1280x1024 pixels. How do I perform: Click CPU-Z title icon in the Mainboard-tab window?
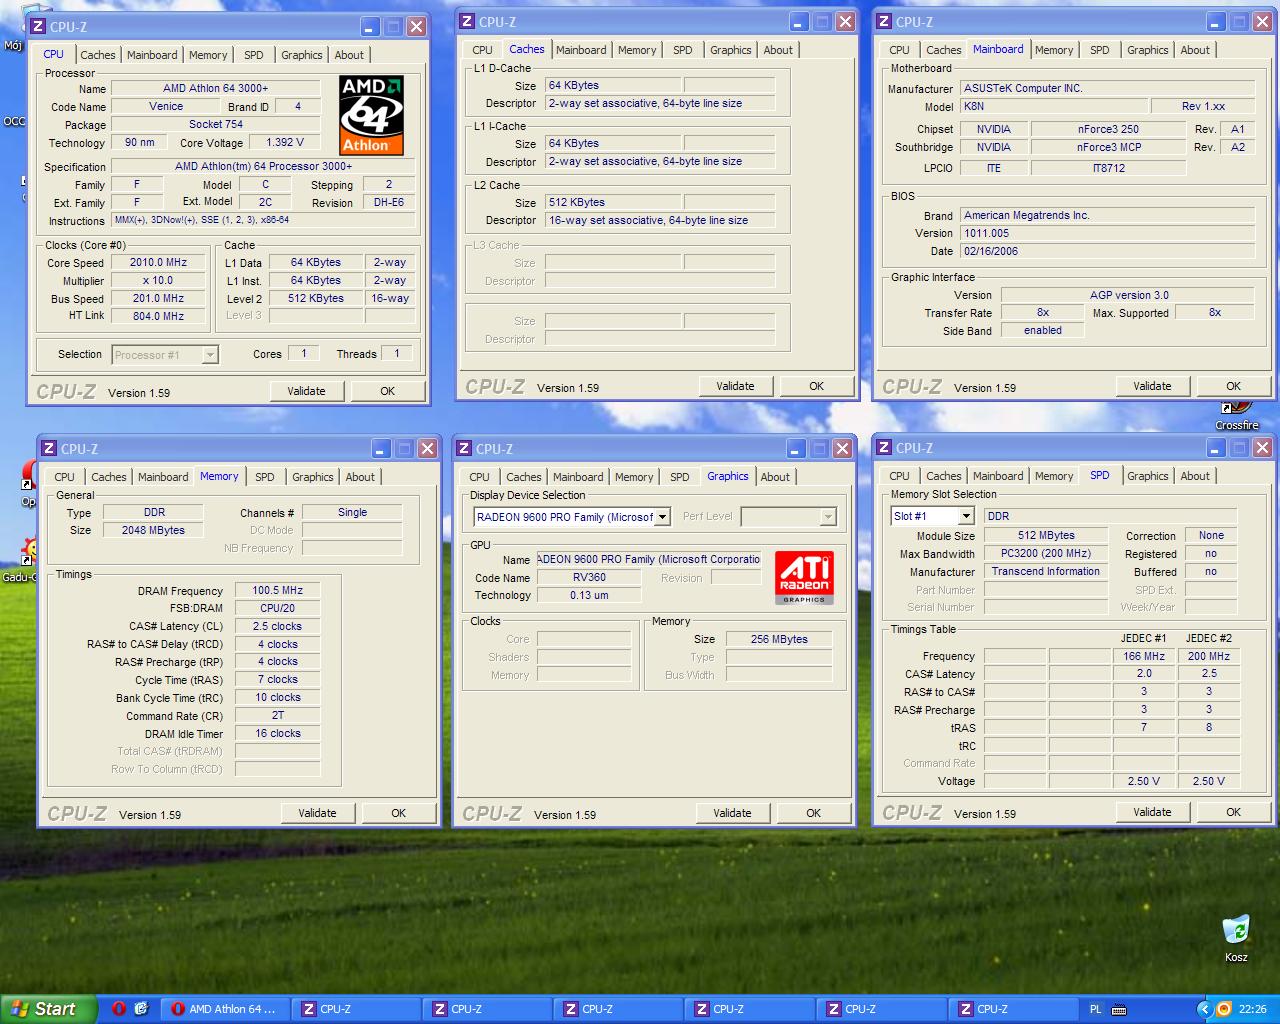tap(884, 22)
